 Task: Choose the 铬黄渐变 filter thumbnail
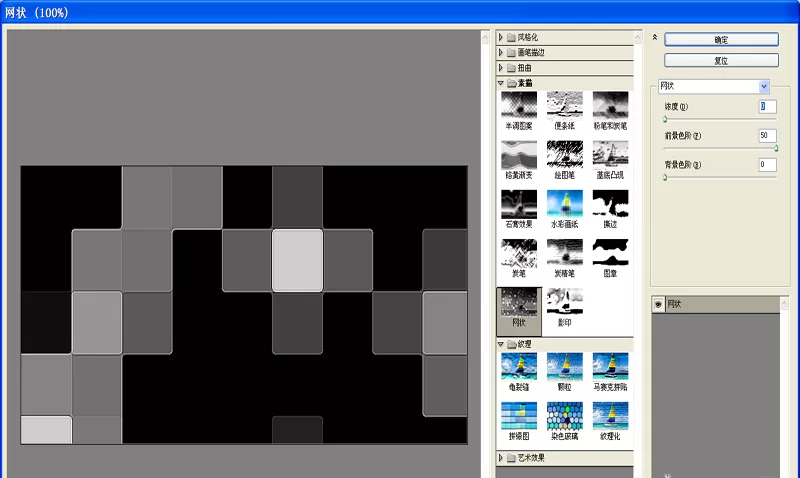click(x=519, y=154)
